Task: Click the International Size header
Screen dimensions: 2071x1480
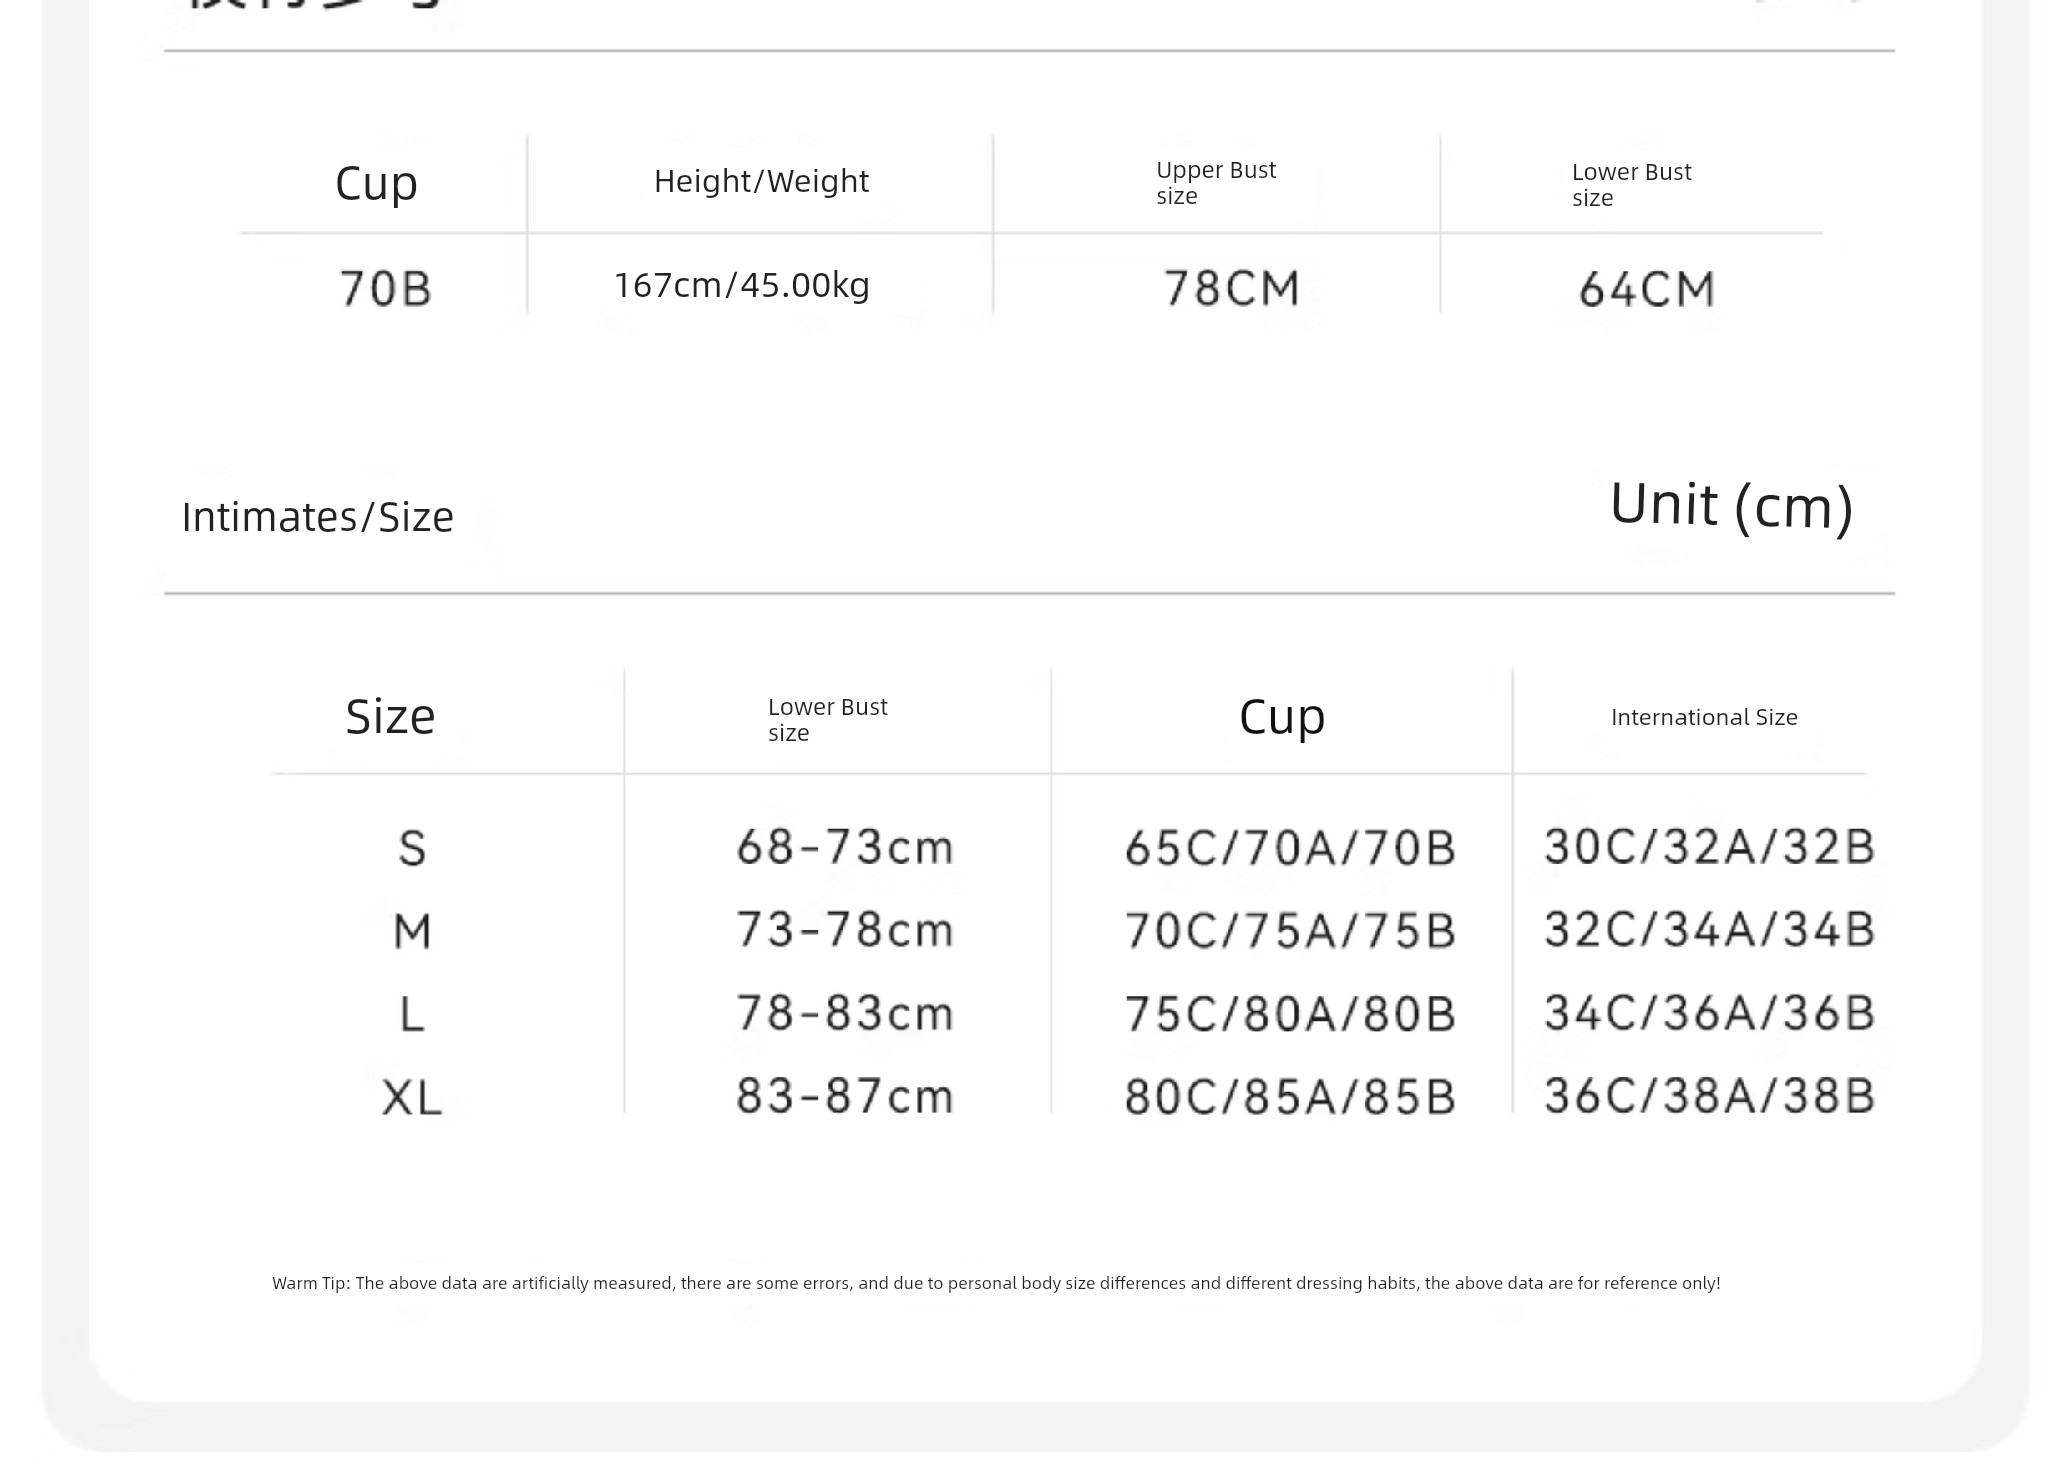Action: [x=1704, y=717]
